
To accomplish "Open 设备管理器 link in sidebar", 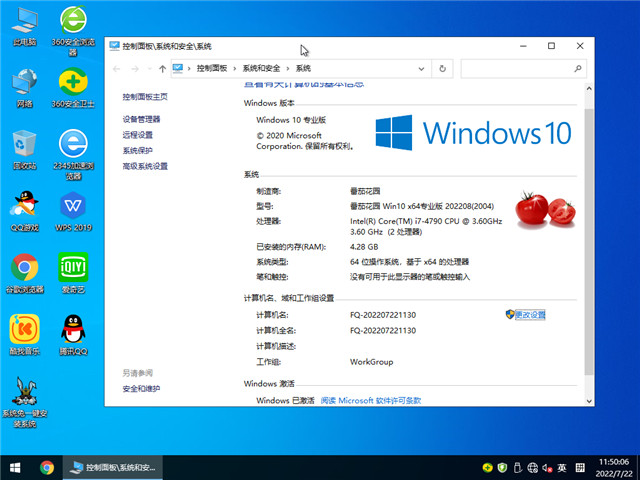I will 141,119.
